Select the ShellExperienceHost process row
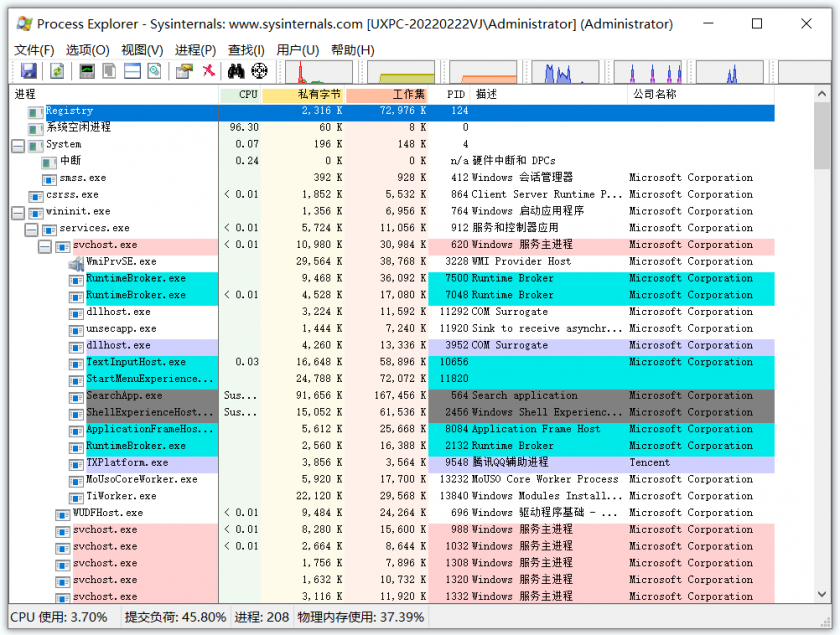 [392, 413]
